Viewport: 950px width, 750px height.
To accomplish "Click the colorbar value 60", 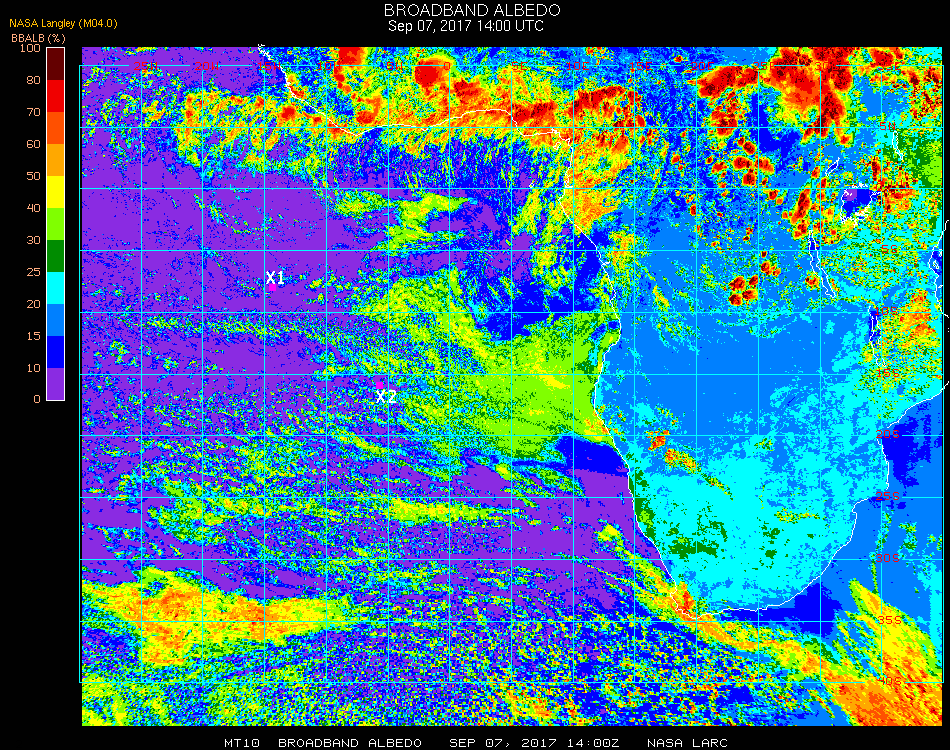I will [x=33, y=144].
